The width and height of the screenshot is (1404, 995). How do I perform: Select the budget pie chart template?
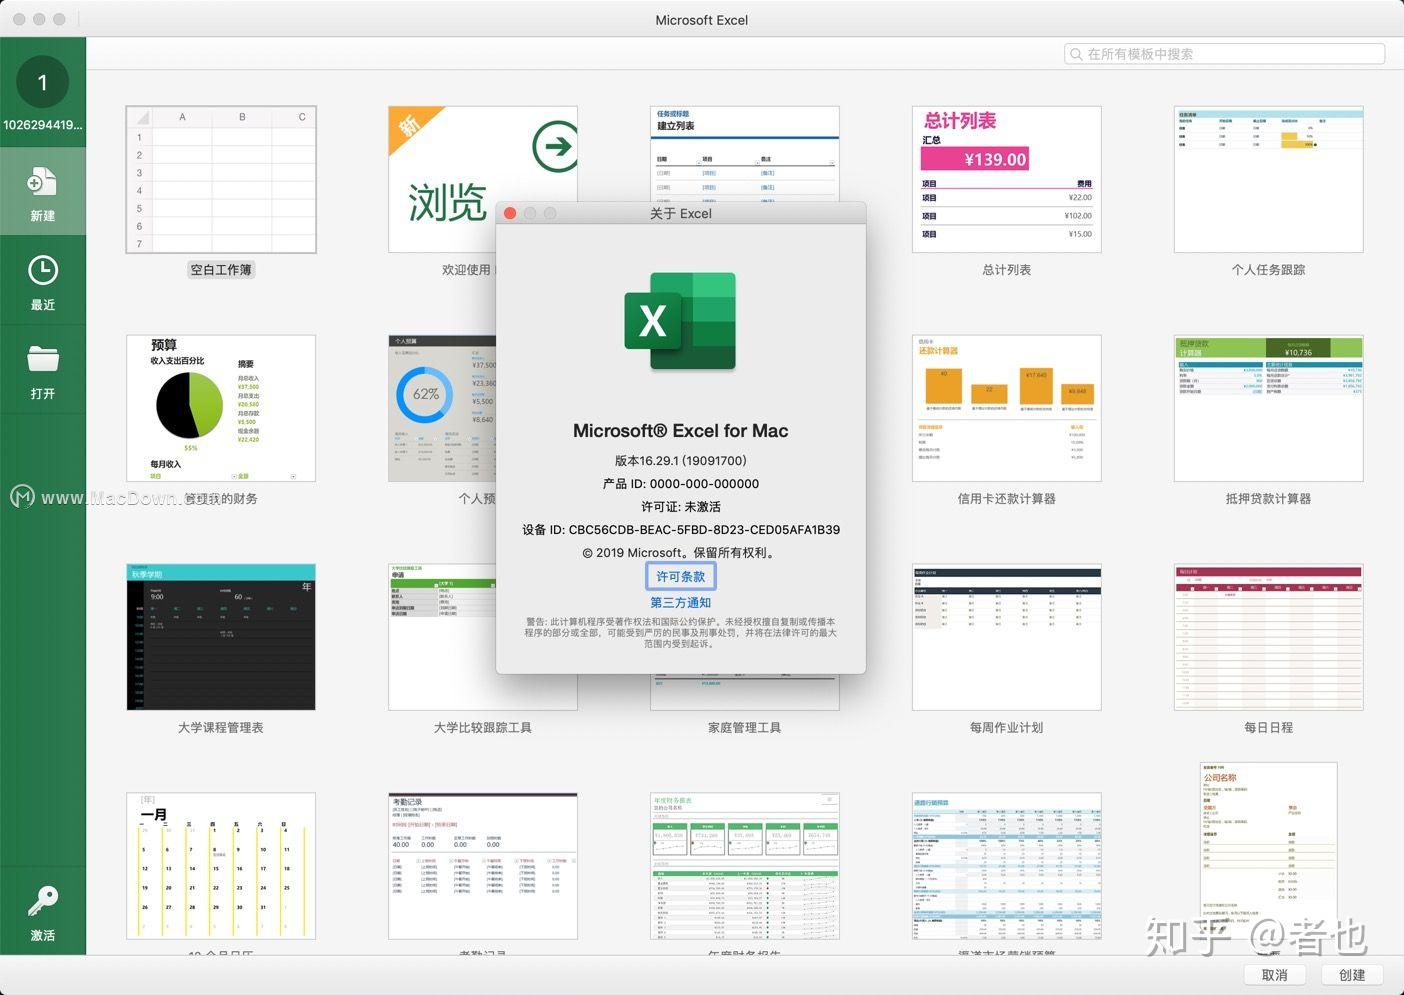coord(221,409)
